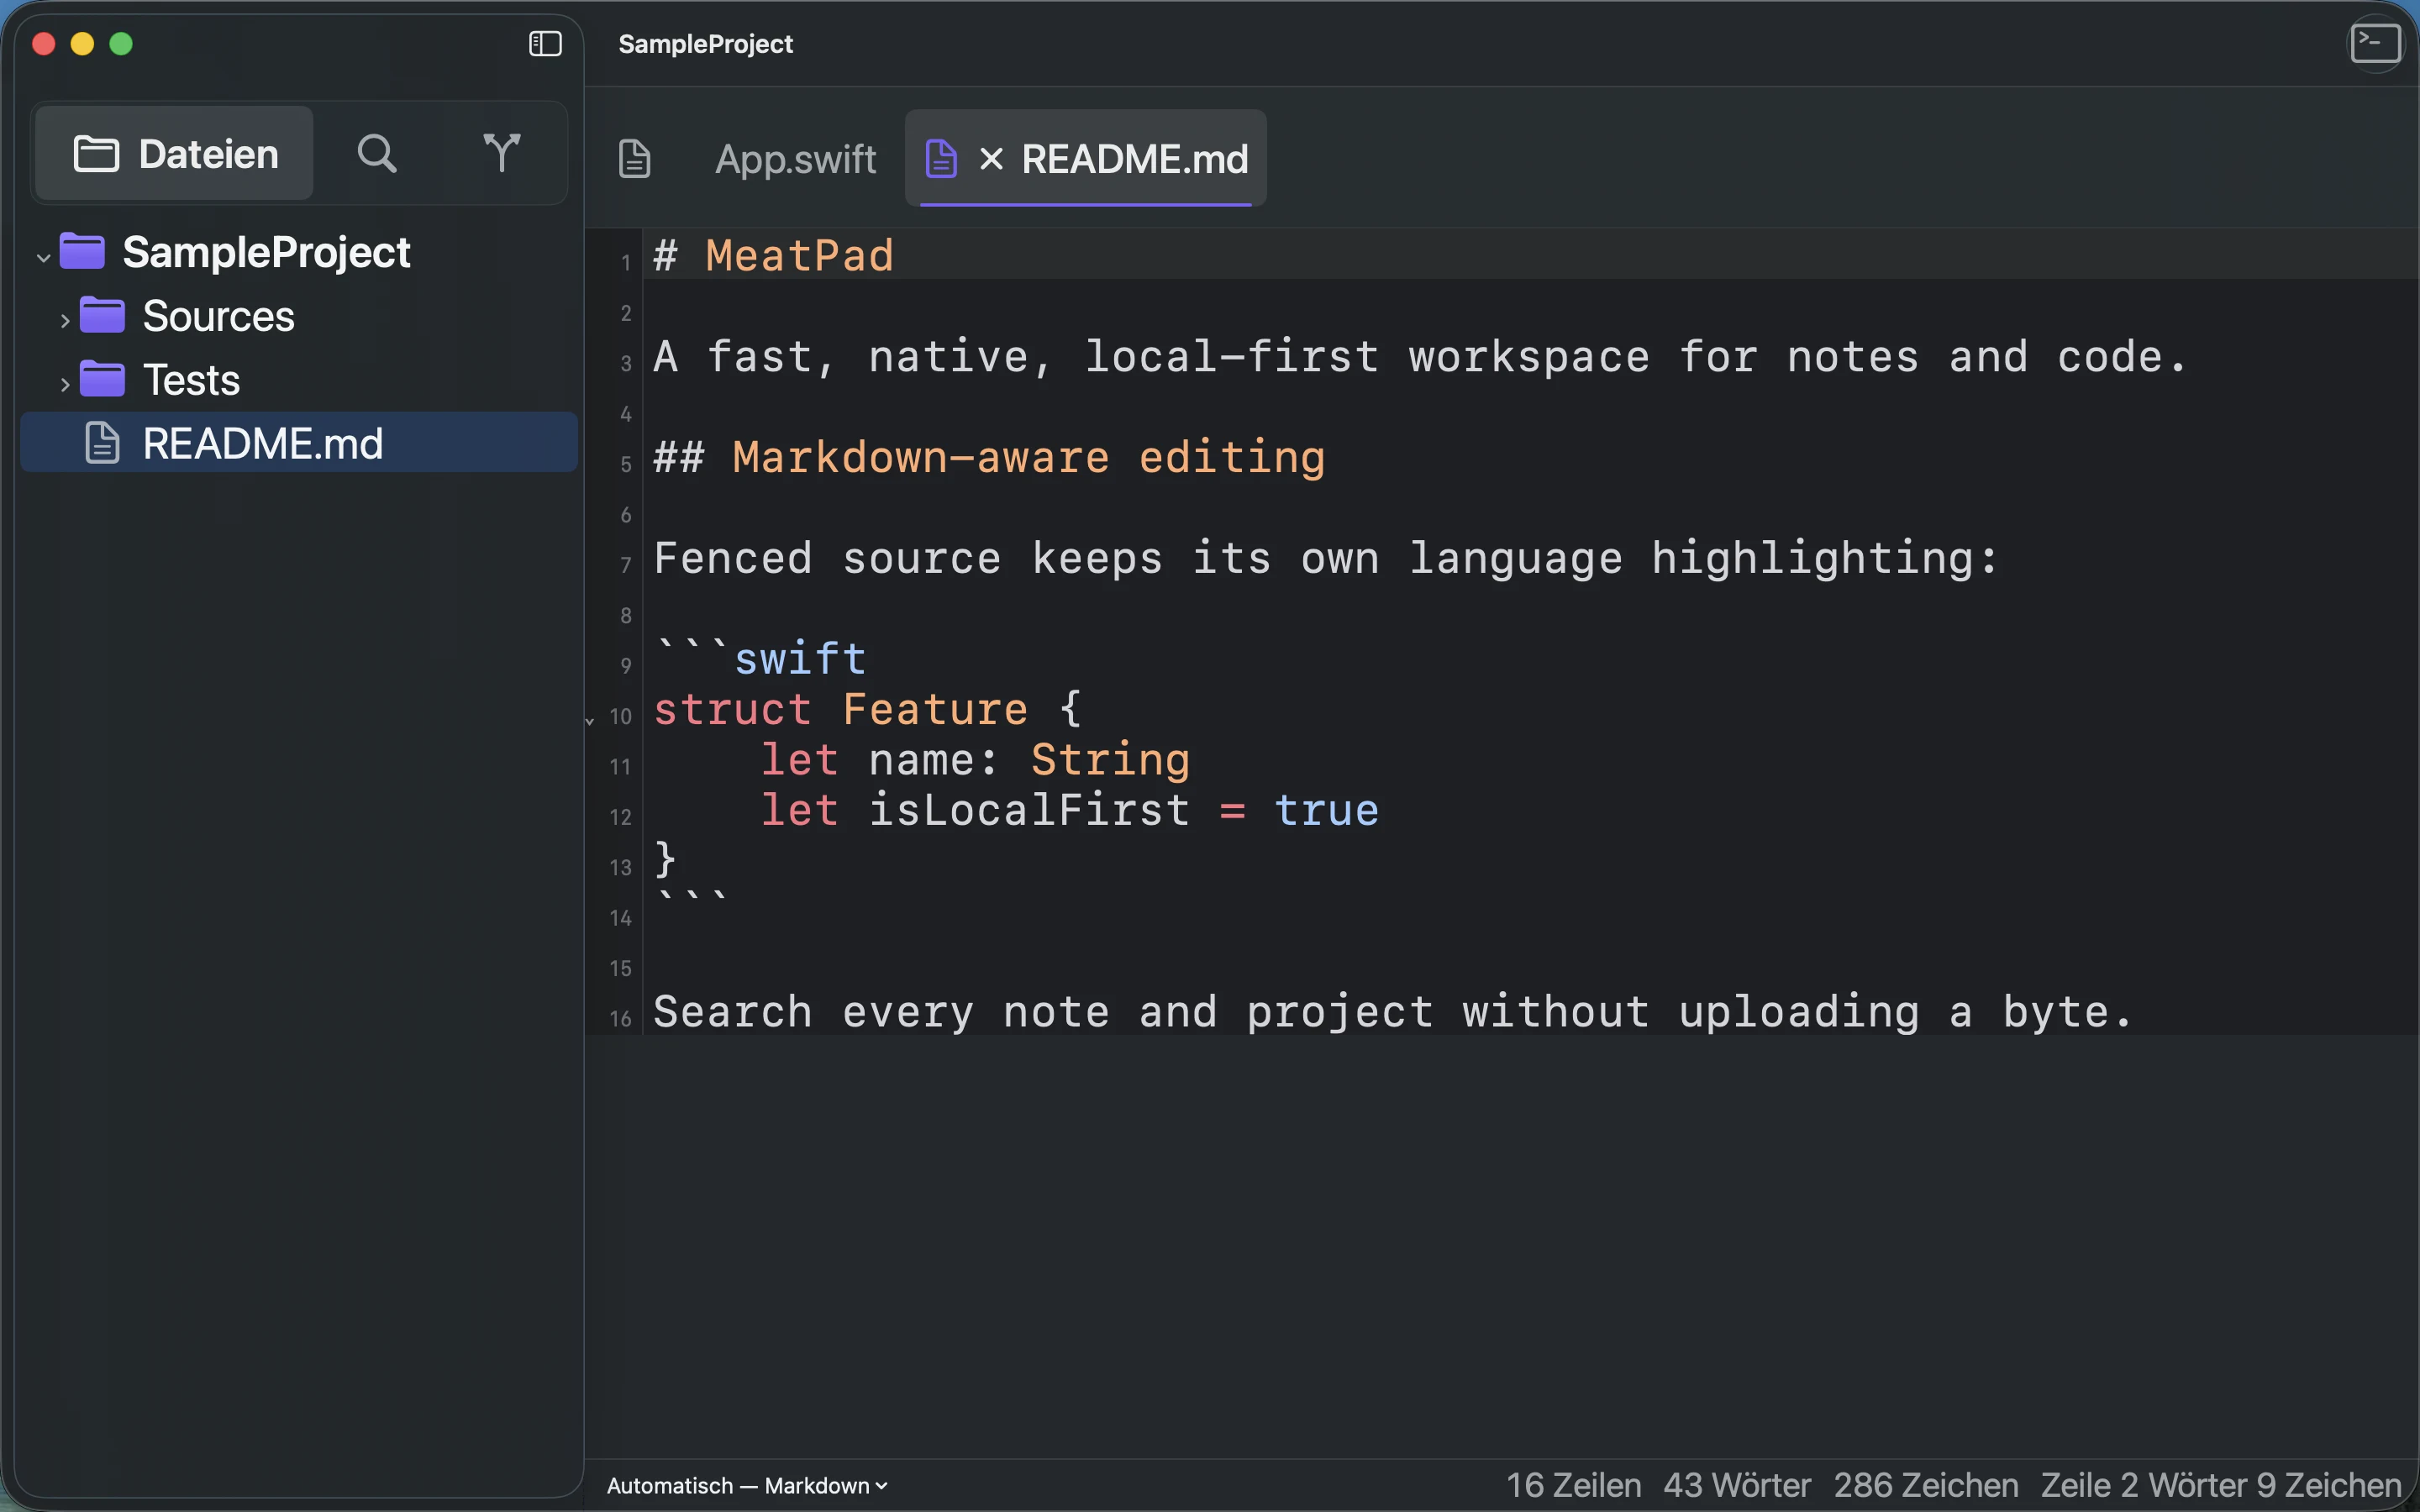This screenshot has height=1512, width=2420.
Task: Open the sidebar search magnifier
Action: click(377, 154)
